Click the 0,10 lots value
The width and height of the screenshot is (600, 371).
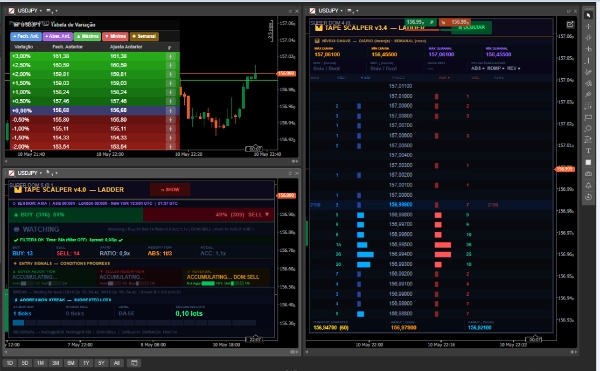coord(189,314)
